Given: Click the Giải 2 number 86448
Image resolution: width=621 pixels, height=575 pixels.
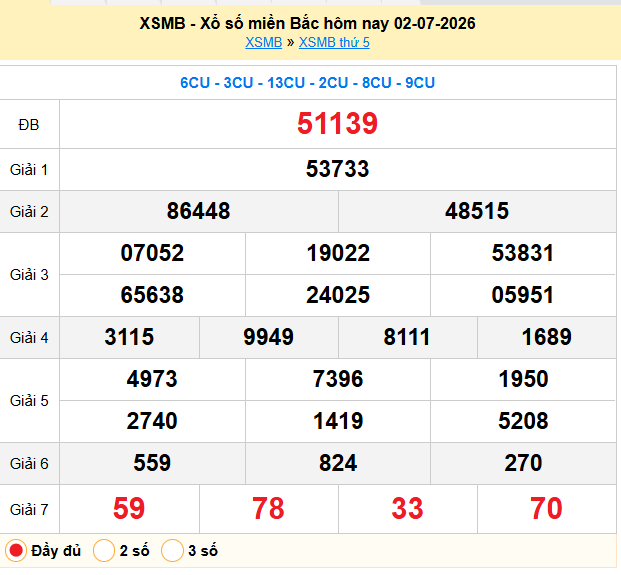Looking at the screenshot, I should point(198,211).
